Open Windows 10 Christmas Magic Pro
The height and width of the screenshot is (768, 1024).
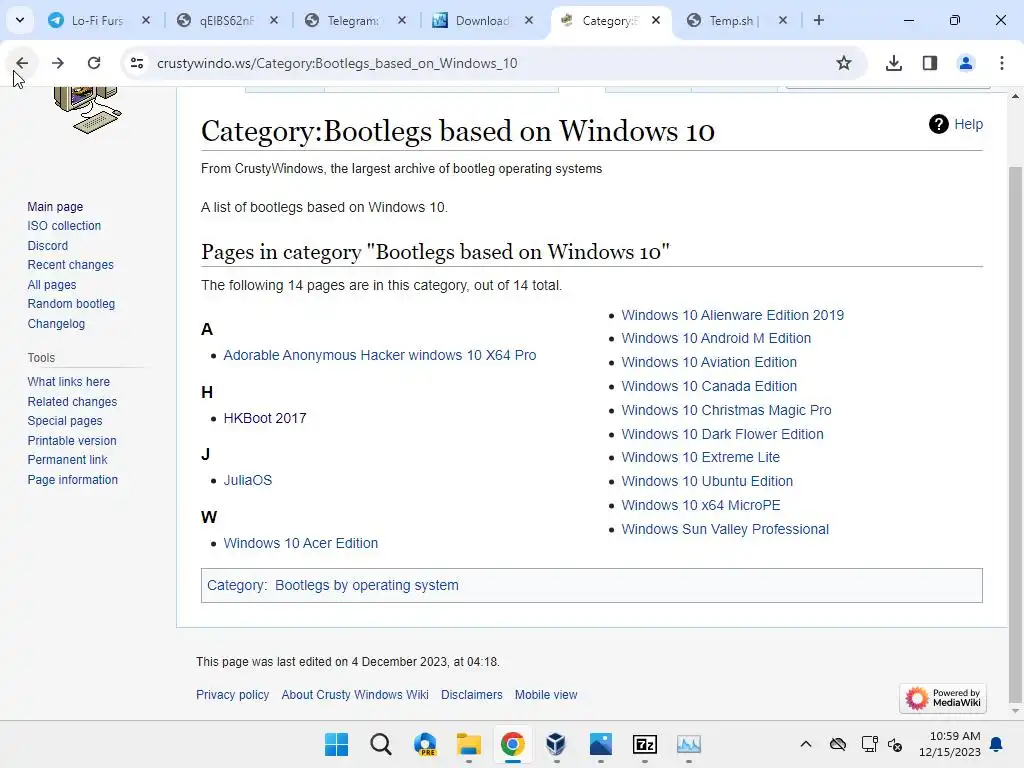coord(726,410)
